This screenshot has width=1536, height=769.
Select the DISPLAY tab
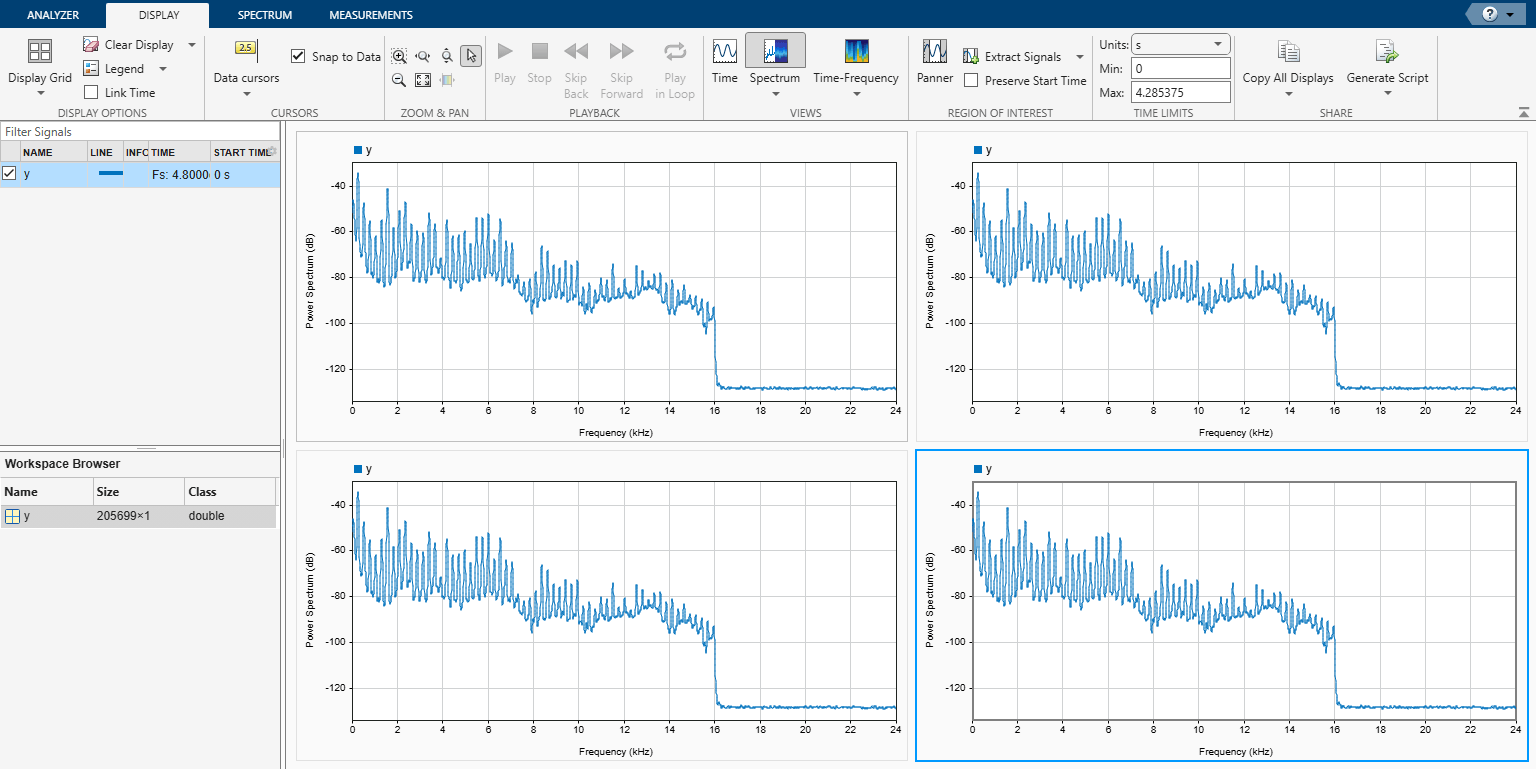tap(160, 15)
